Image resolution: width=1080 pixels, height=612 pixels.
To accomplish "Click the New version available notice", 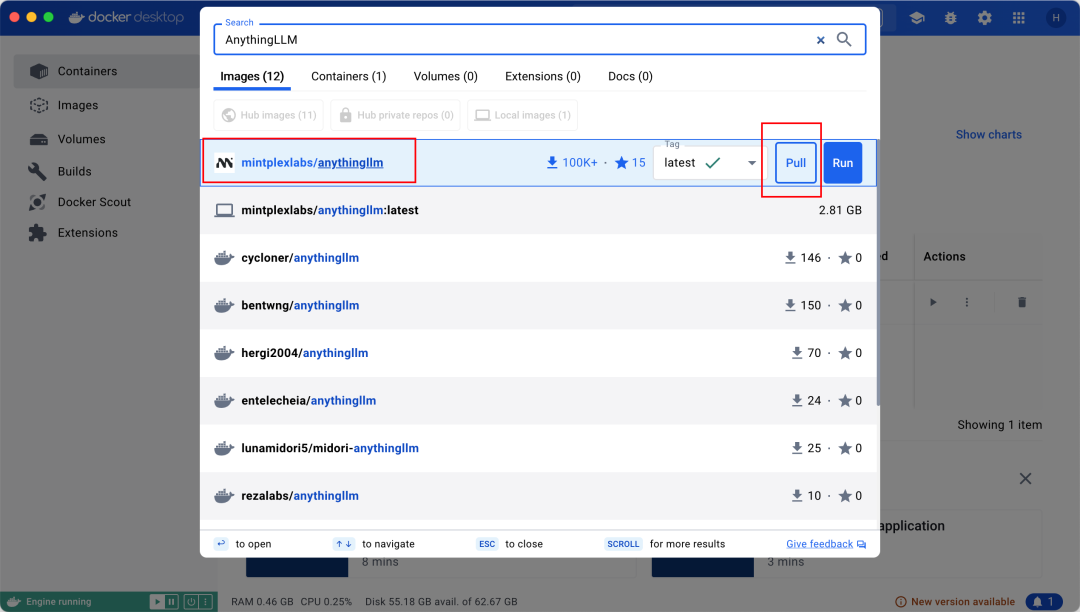I will click(955, 602).
